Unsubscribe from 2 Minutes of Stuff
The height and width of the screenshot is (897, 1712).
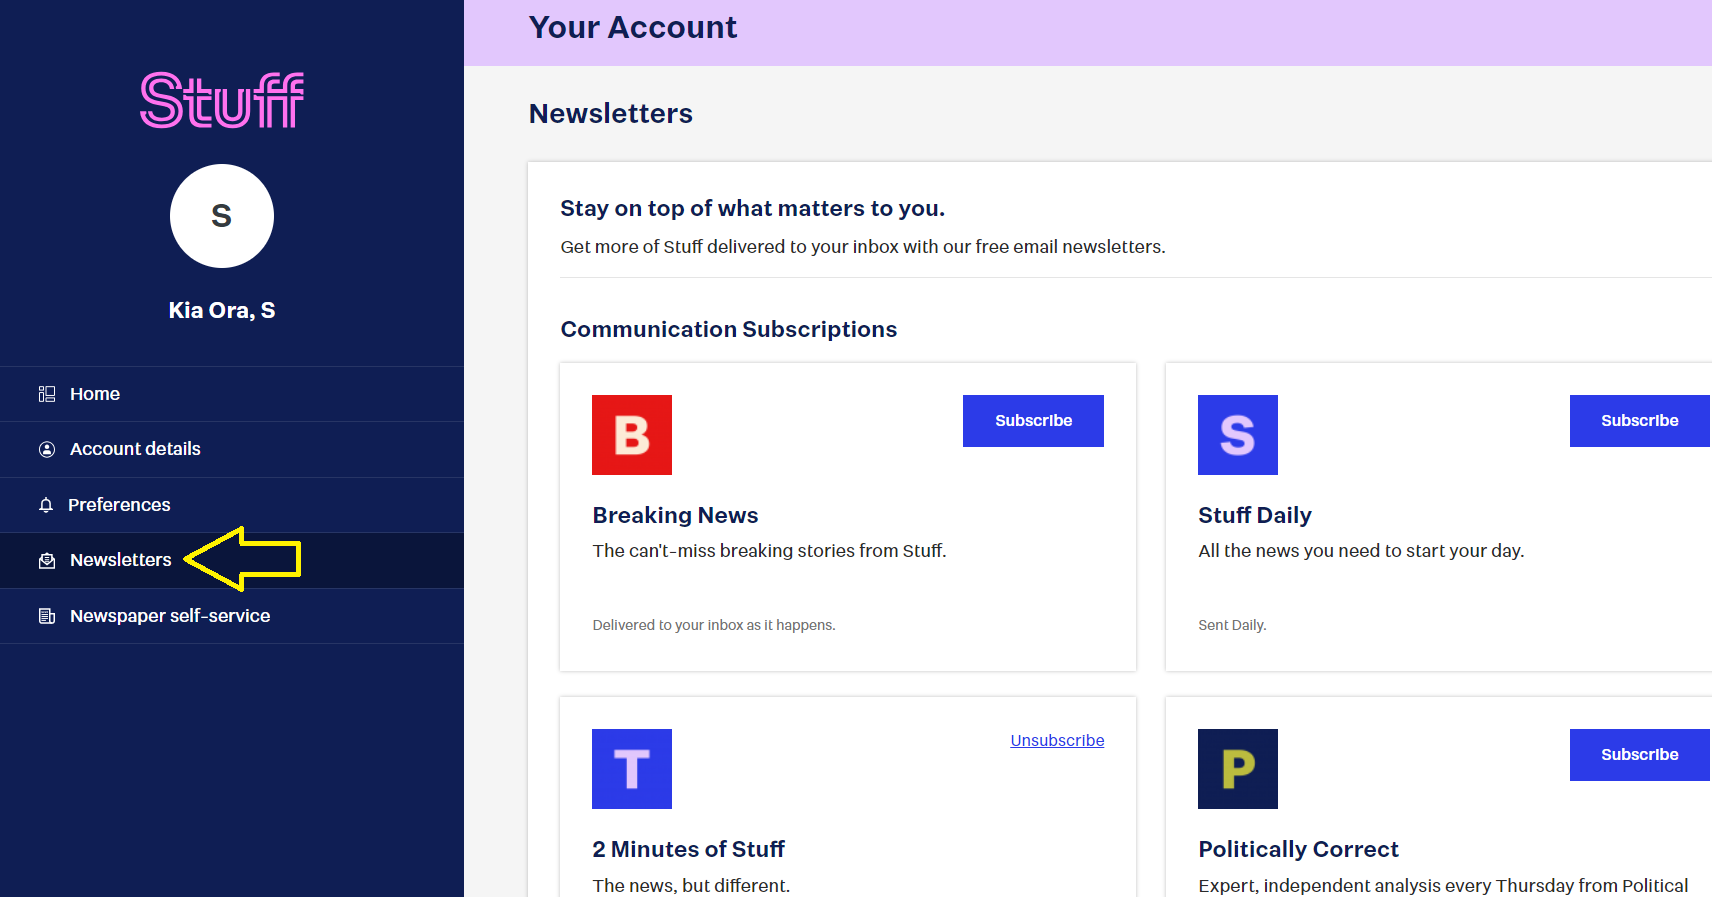coord(1057,740)
